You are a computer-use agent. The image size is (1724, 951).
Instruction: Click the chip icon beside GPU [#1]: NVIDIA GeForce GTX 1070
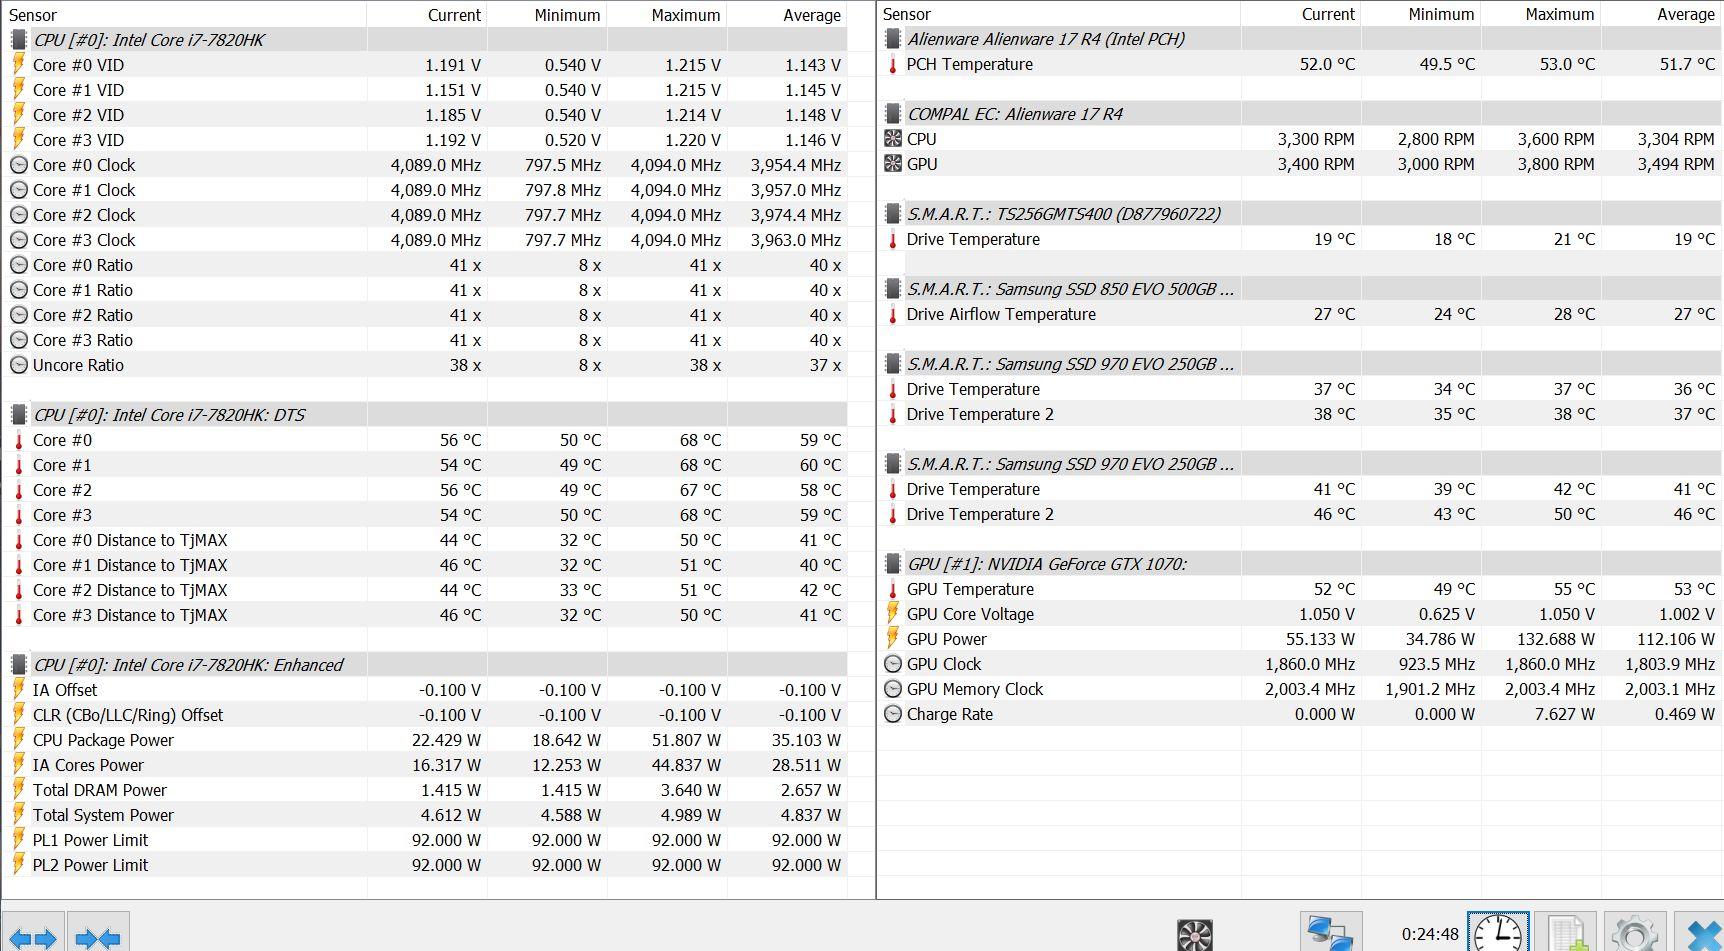pyautogui.click(x=893, y=564)
